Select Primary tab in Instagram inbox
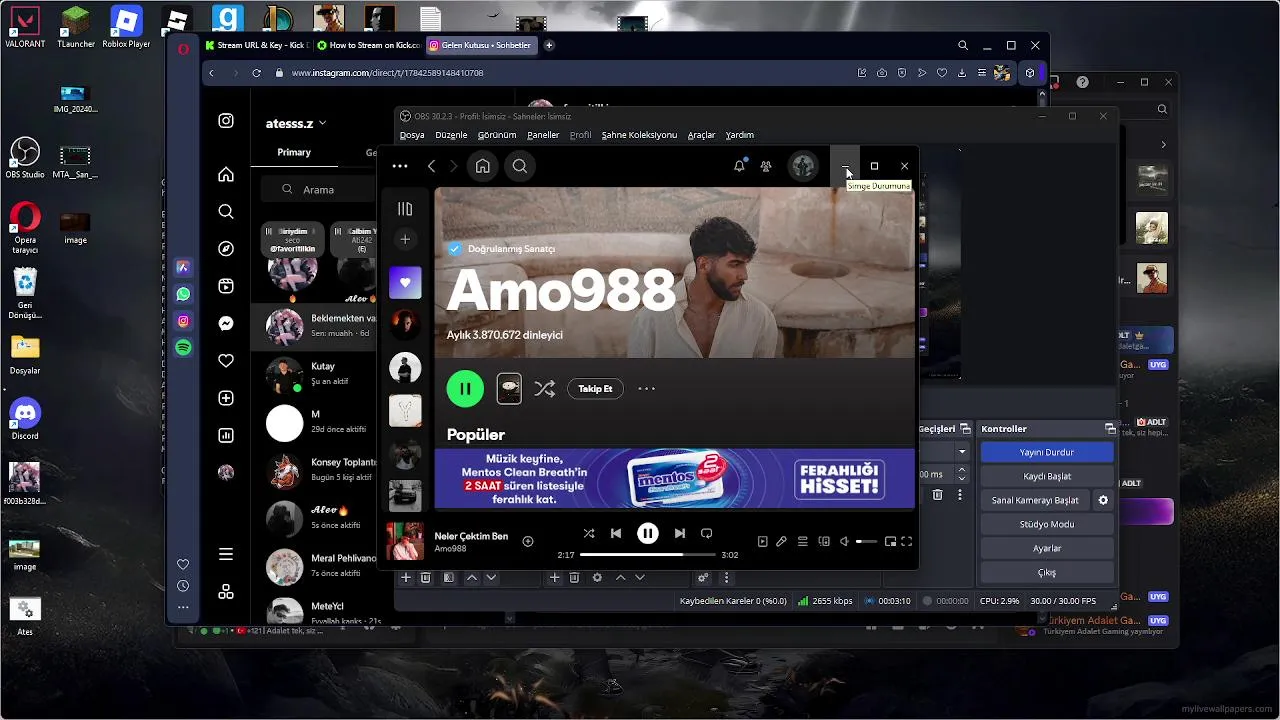Screen dimensions: 1280x720 294,152
